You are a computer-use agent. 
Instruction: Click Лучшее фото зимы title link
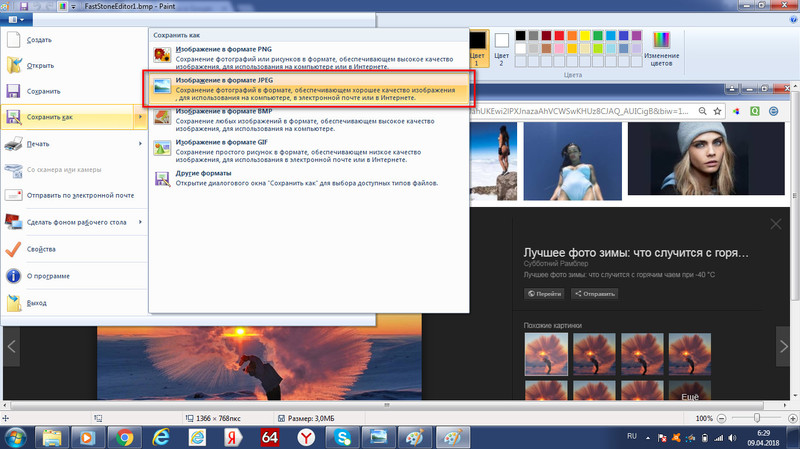[x=636, y=253]
